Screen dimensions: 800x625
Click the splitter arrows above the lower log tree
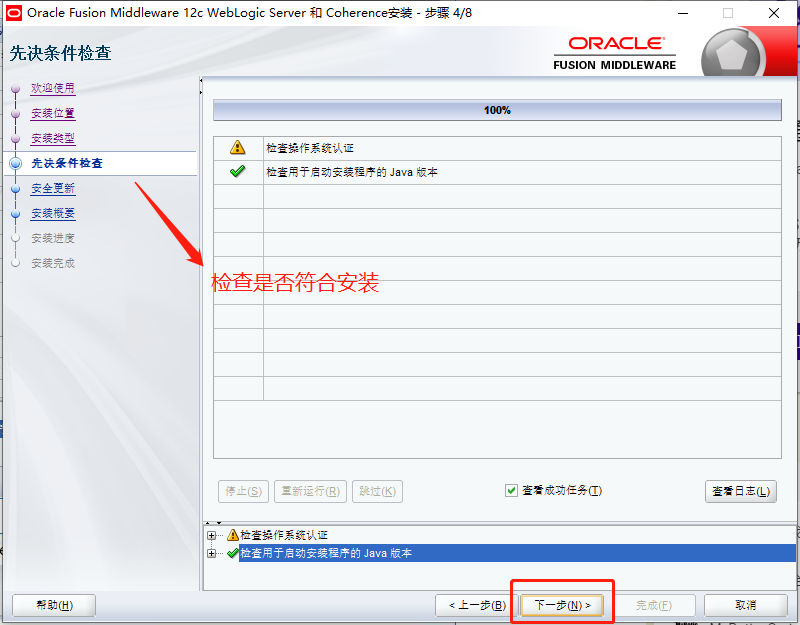click(x=213, y=523)
